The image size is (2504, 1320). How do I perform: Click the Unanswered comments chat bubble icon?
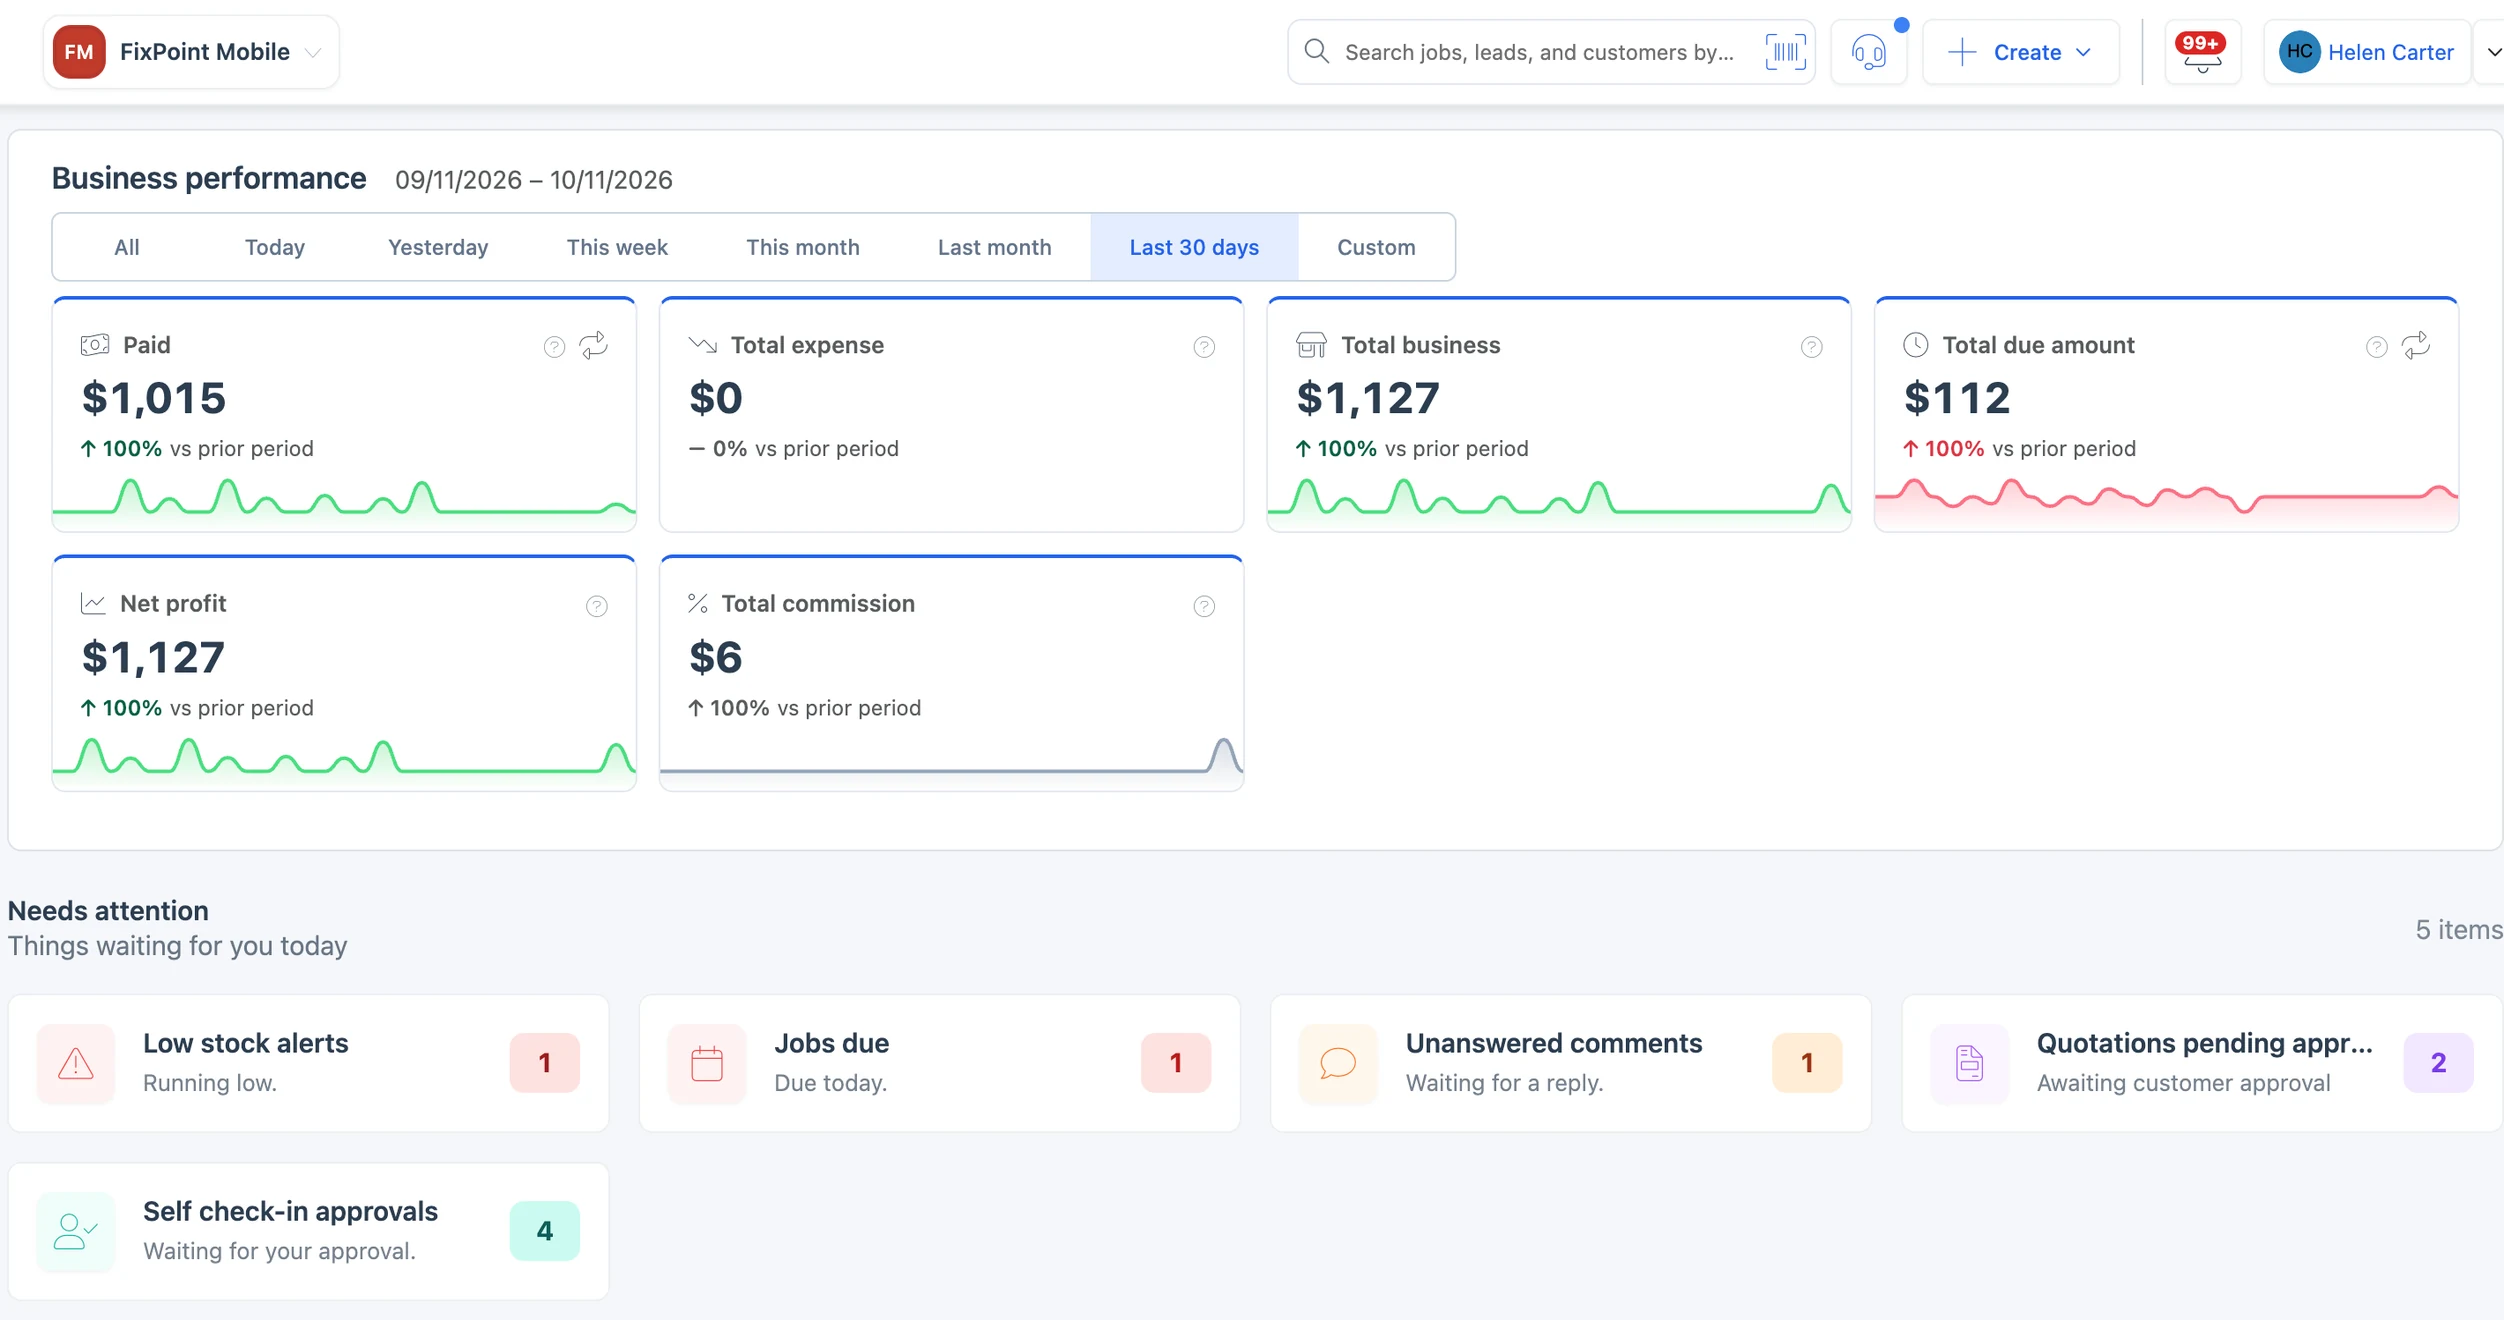pos(1338,1063)
